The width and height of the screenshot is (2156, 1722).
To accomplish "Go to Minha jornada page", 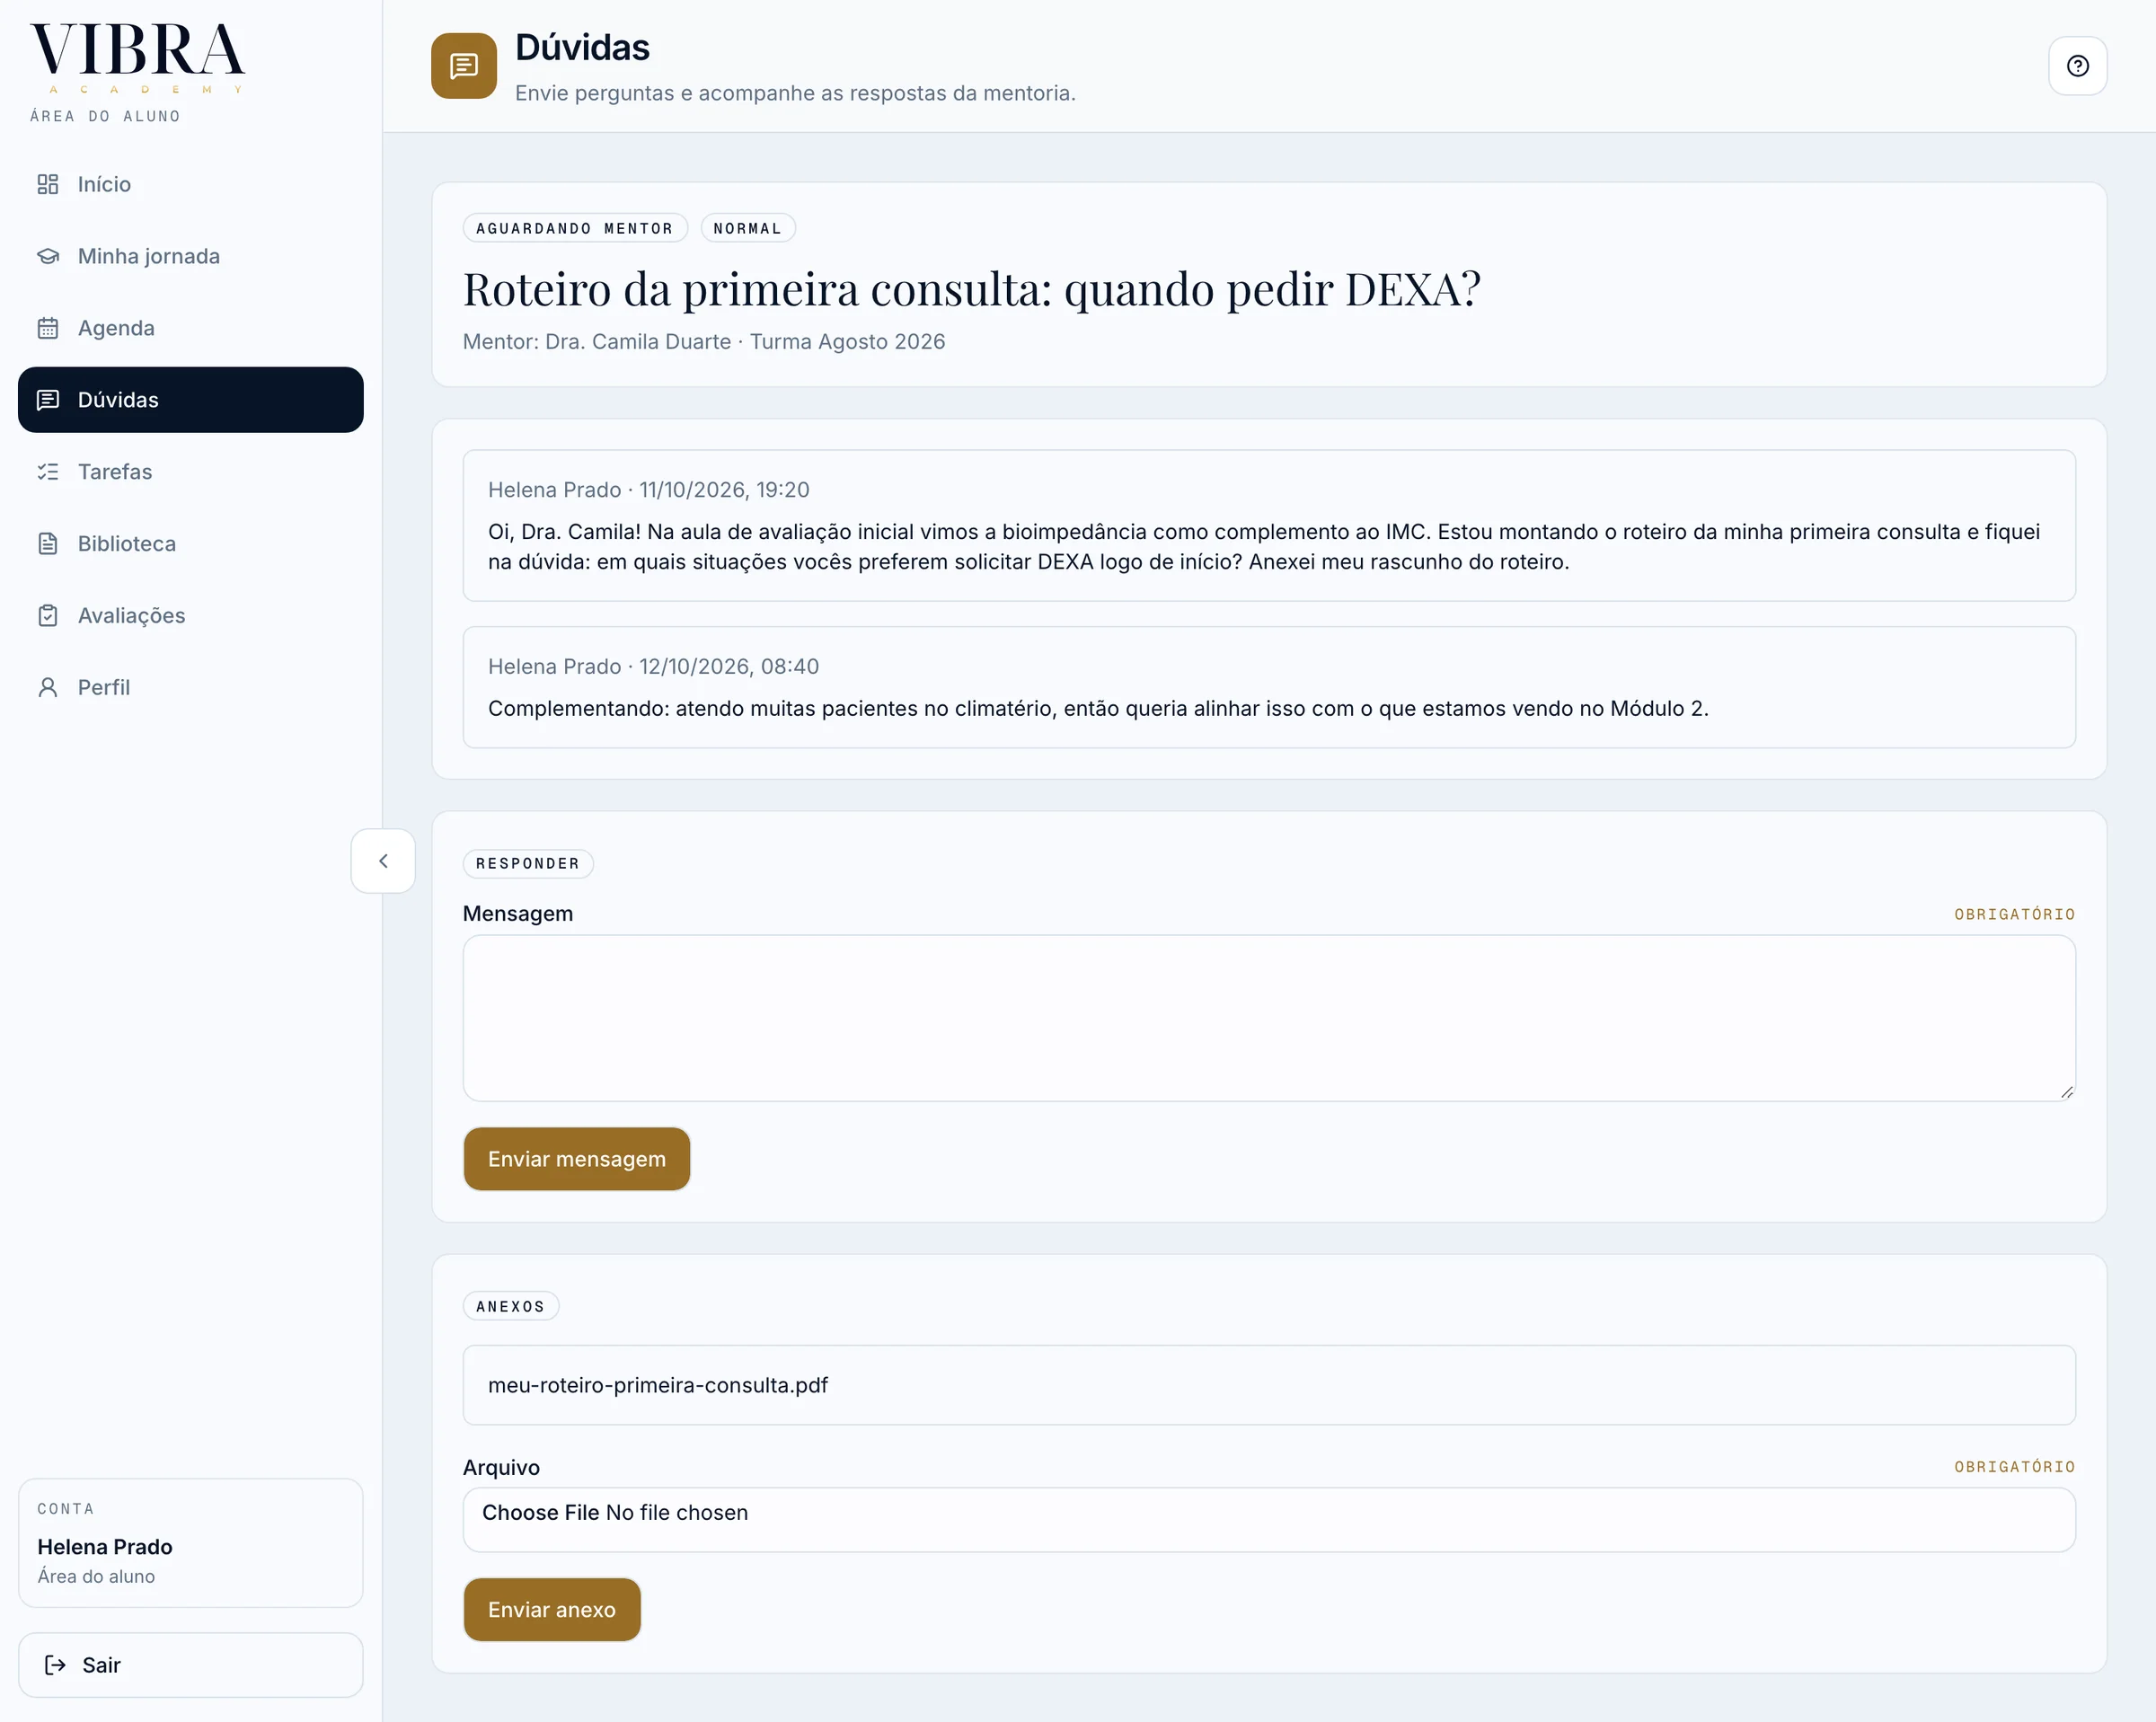I will pyautogui.click(x=190, y=256).
